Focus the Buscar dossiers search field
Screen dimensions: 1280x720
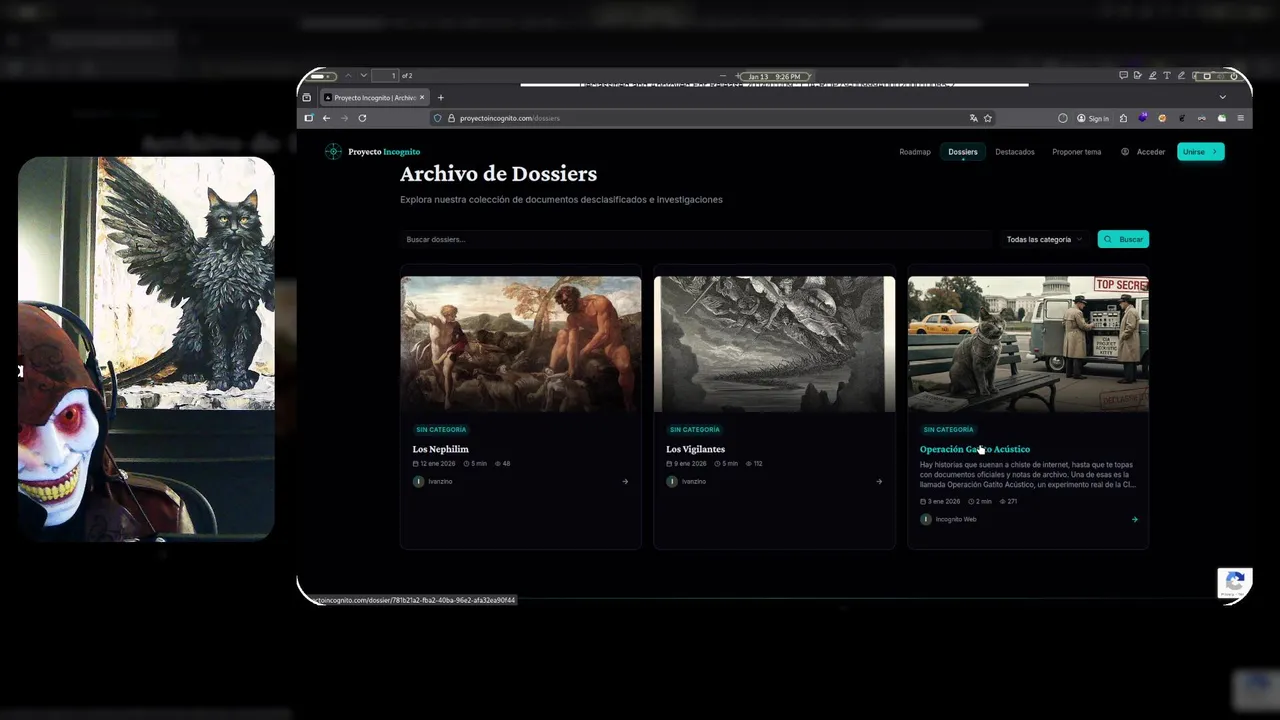point(695,239)
